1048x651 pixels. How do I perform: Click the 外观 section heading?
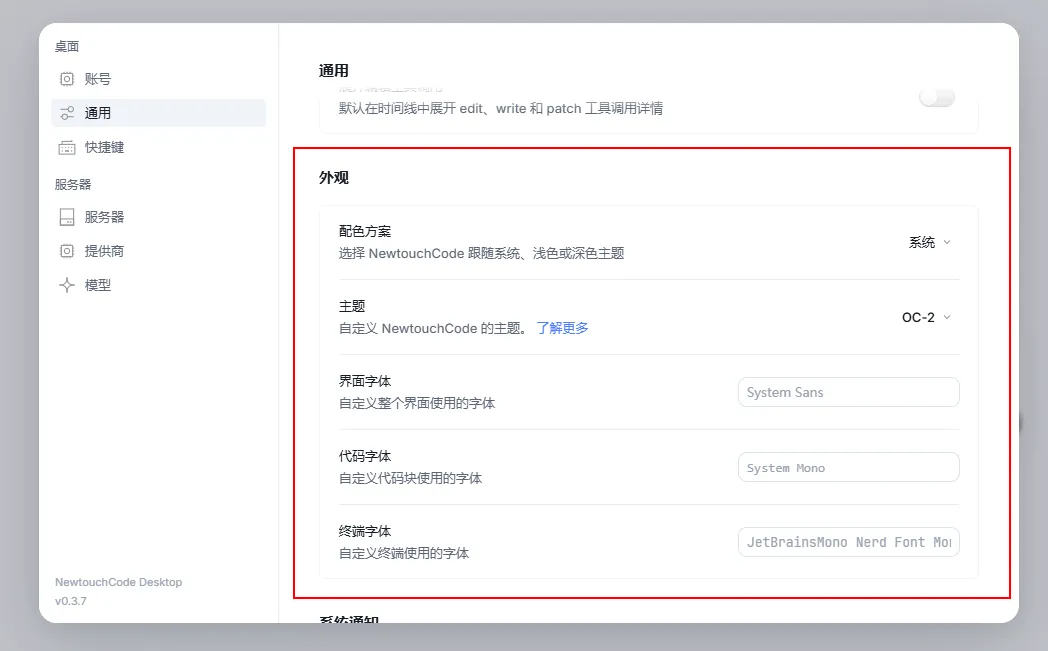[334, 178]
